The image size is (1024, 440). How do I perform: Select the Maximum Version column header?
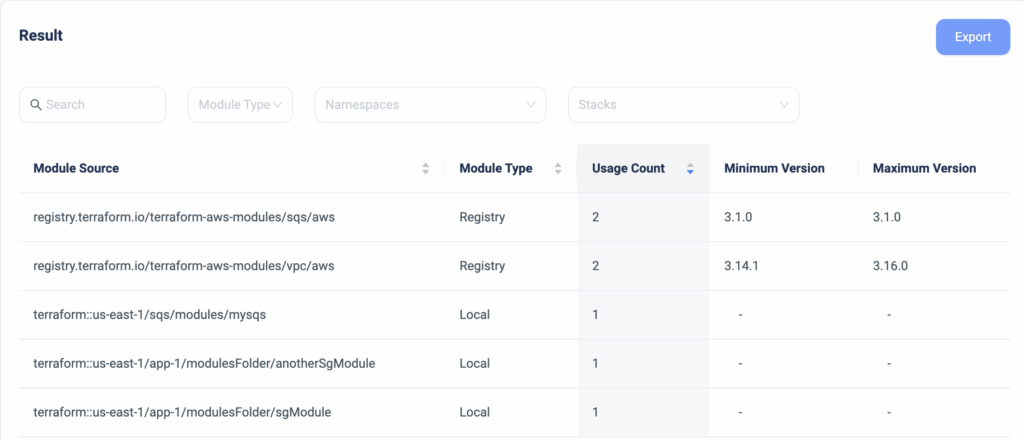(924, 169)
